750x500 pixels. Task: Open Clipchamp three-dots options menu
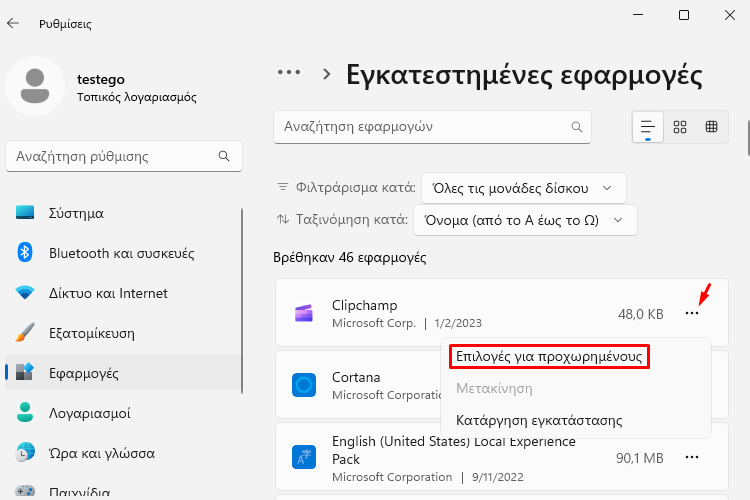coord(692,313)
